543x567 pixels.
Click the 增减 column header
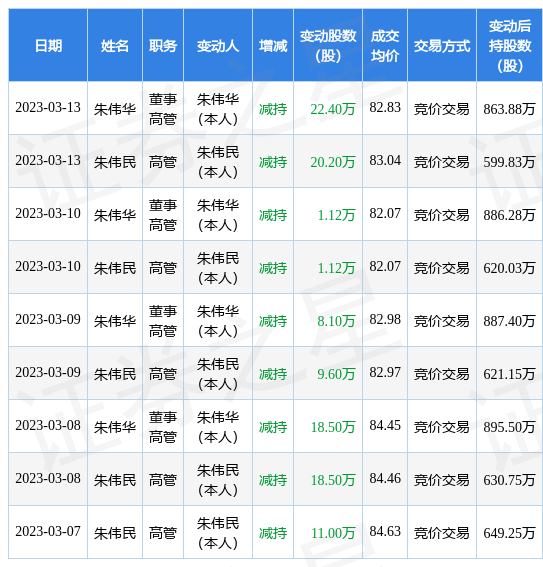(x=273, y=46)
